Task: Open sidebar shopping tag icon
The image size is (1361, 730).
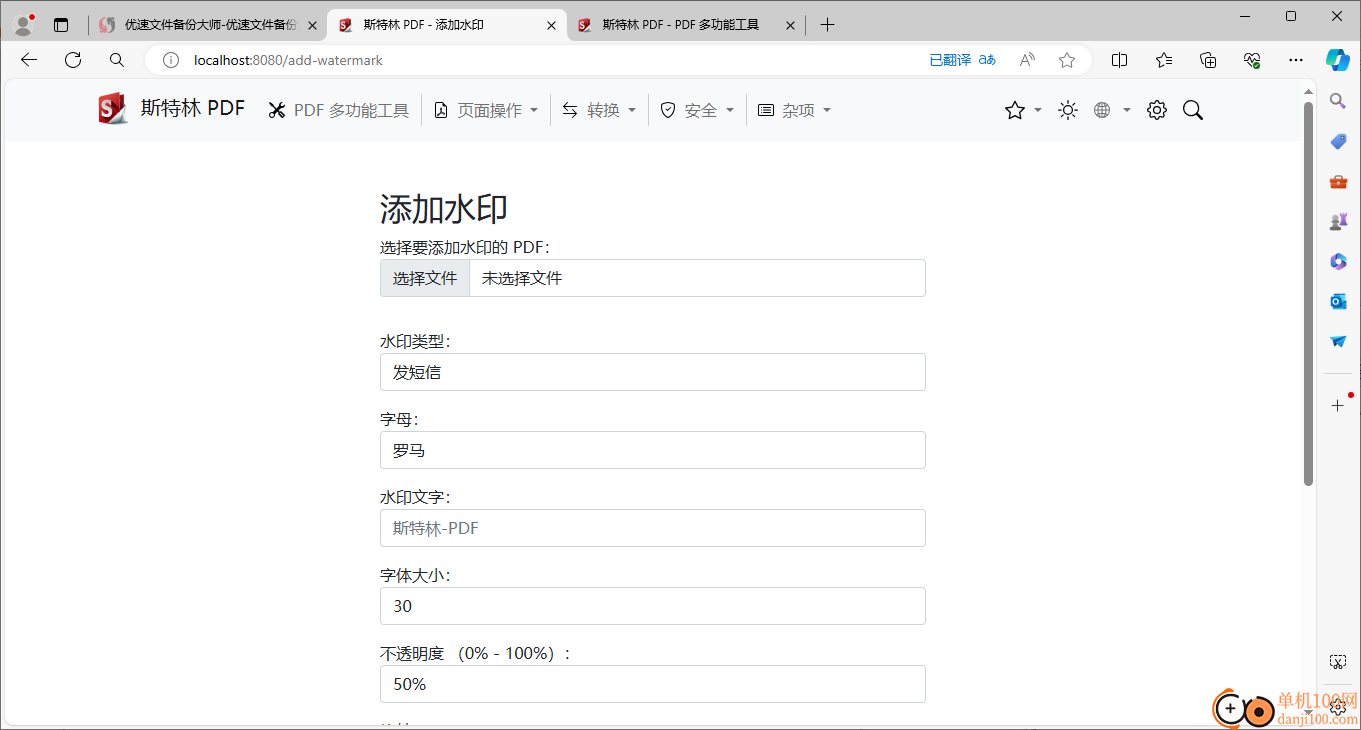Action: pyautogui.click(x=1338, y=141)
